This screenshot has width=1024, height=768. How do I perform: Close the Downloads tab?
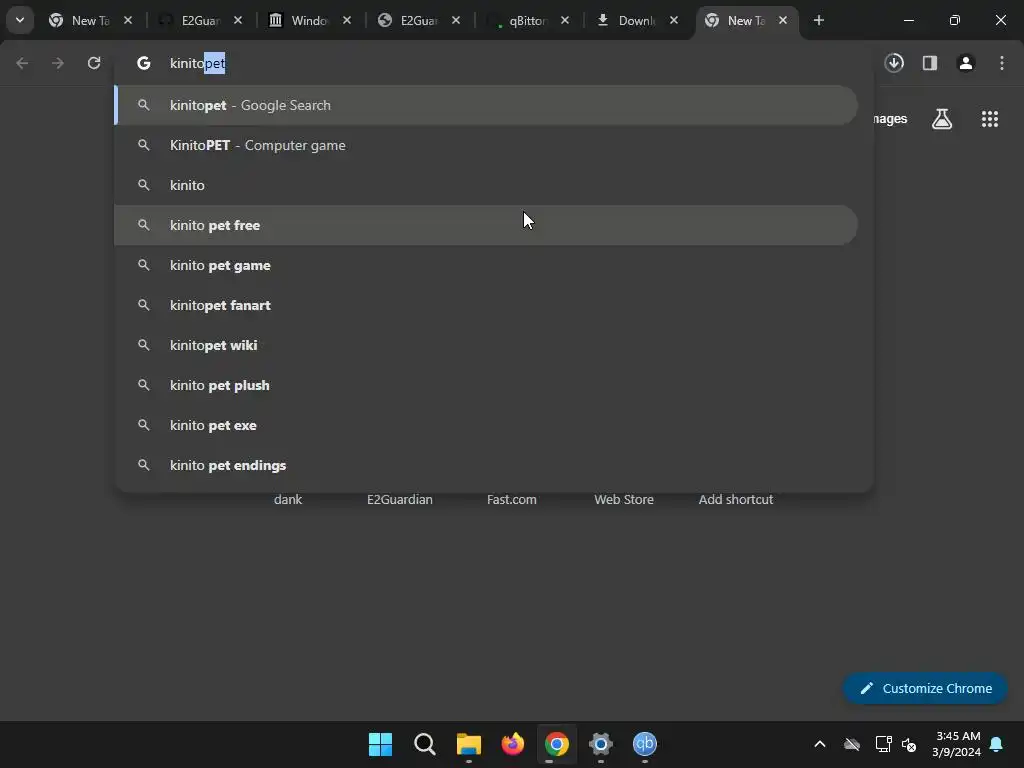click(x=674, y=20)
